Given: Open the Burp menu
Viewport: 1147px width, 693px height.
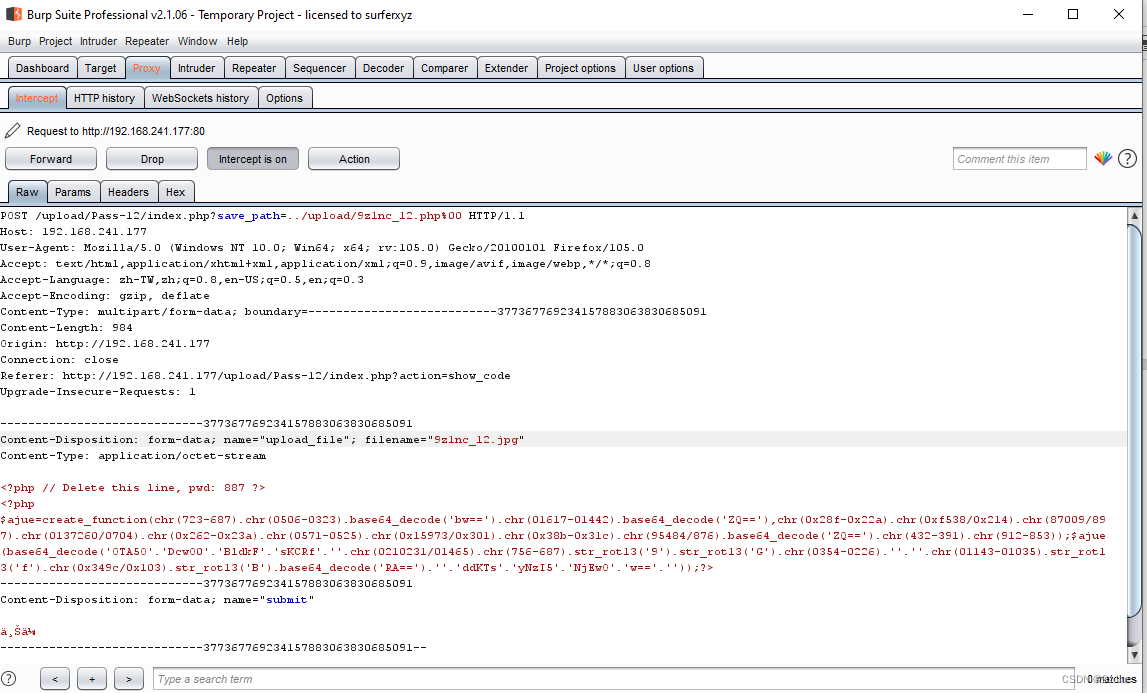Looking at the screenshot, I should click(x=20, y=41).
